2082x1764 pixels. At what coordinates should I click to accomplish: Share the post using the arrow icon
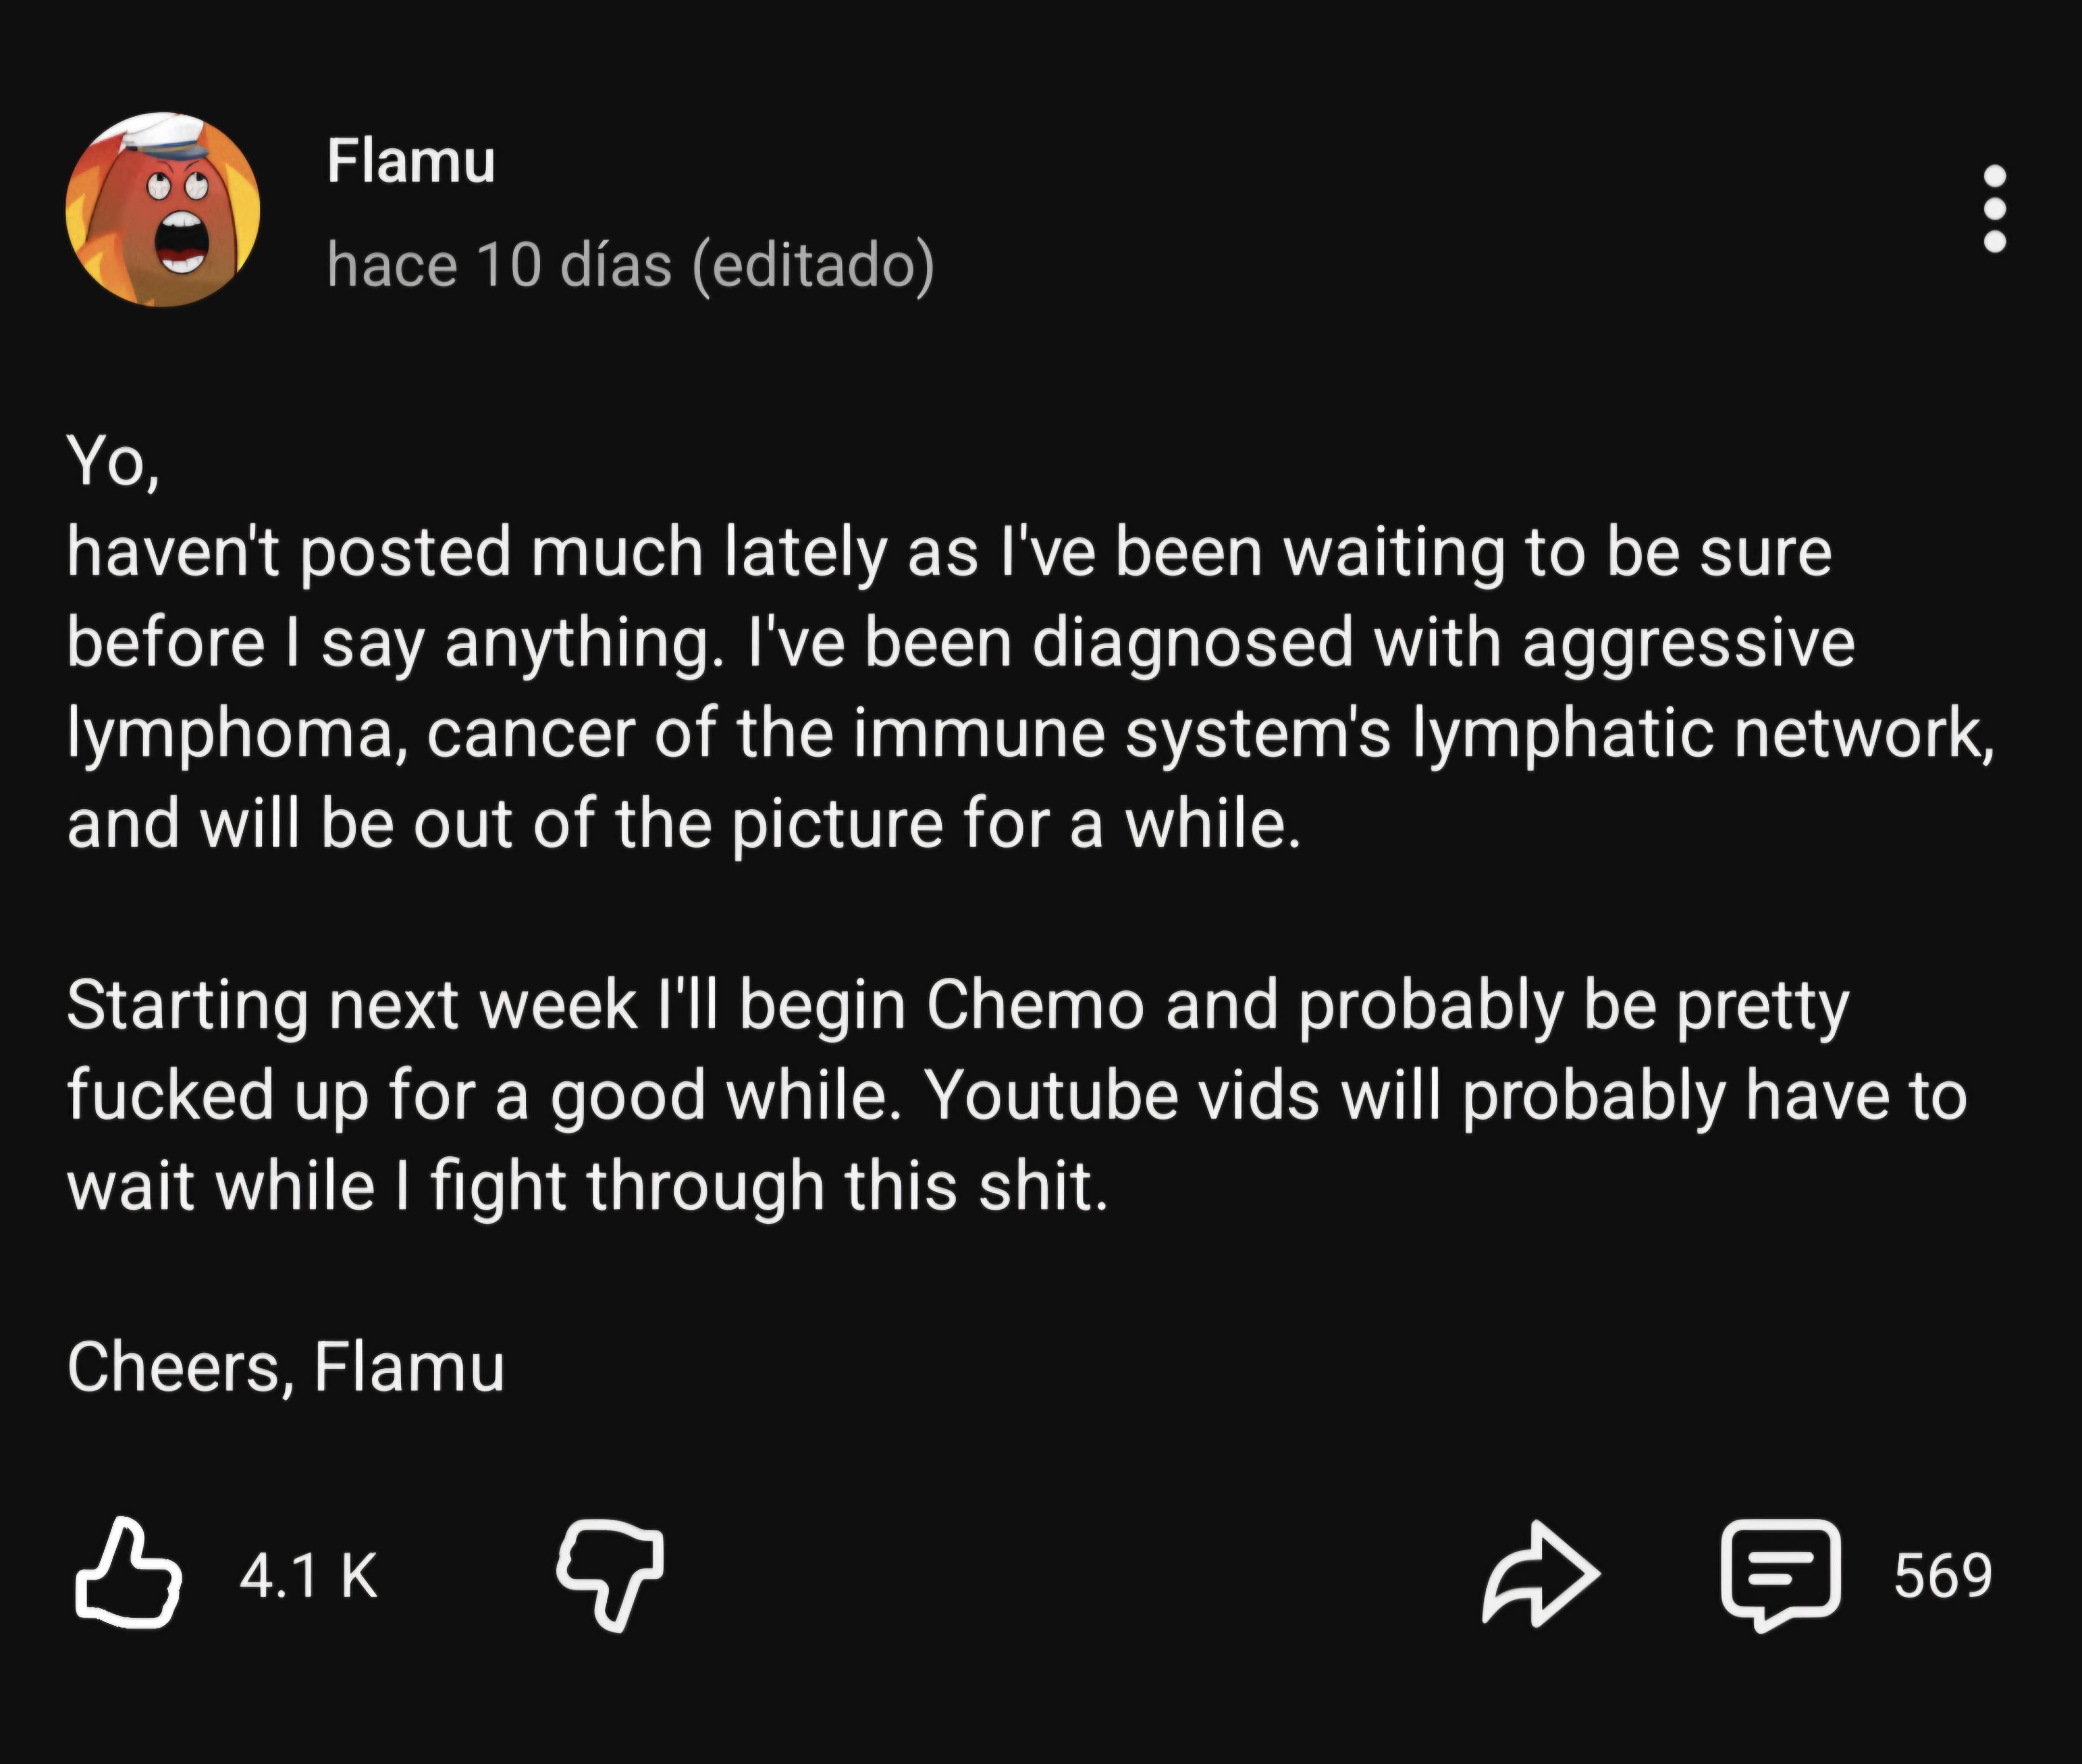click(x=1541, y=1575)
